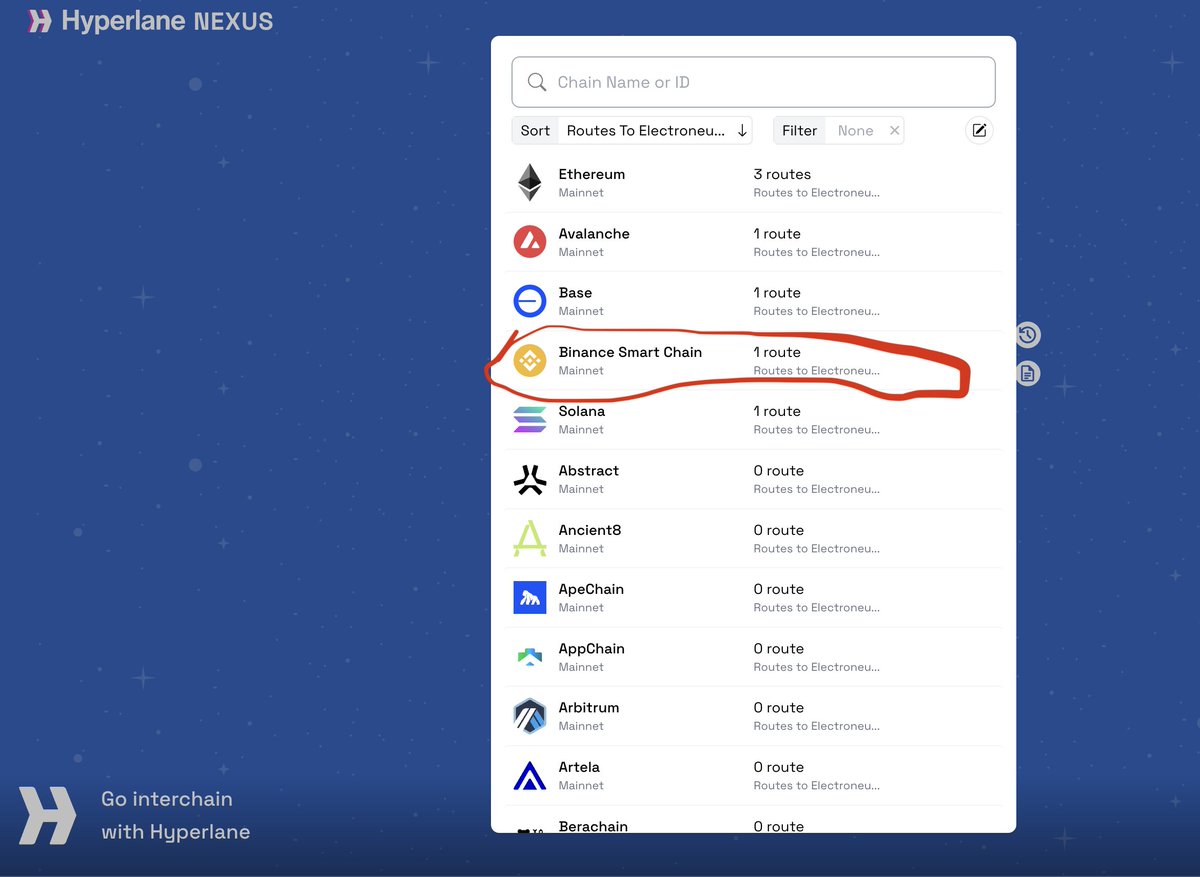Select the Berachain row name
The height and width of the screenshot is (877, 1200).
(593, 826)
